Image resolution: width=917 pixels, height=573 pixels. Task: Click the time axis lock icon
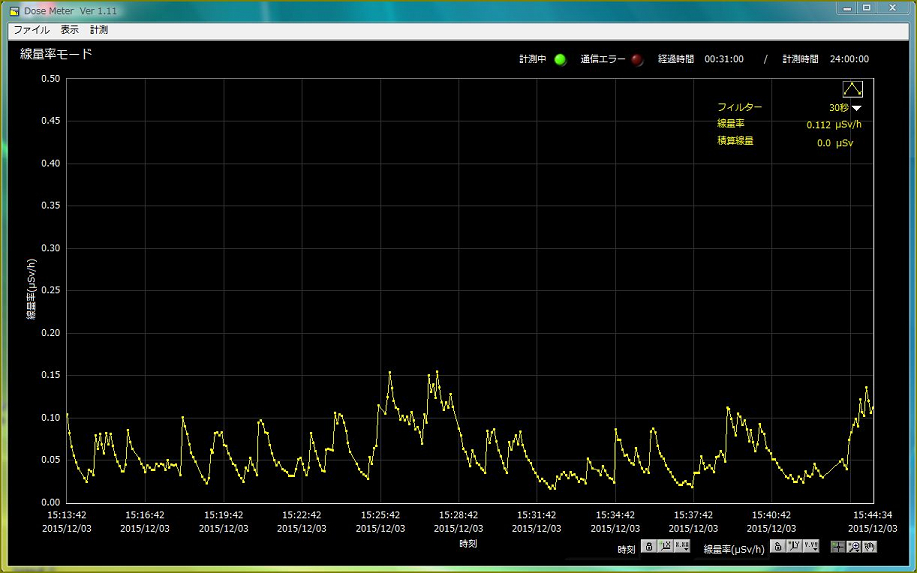click(649, 546)
